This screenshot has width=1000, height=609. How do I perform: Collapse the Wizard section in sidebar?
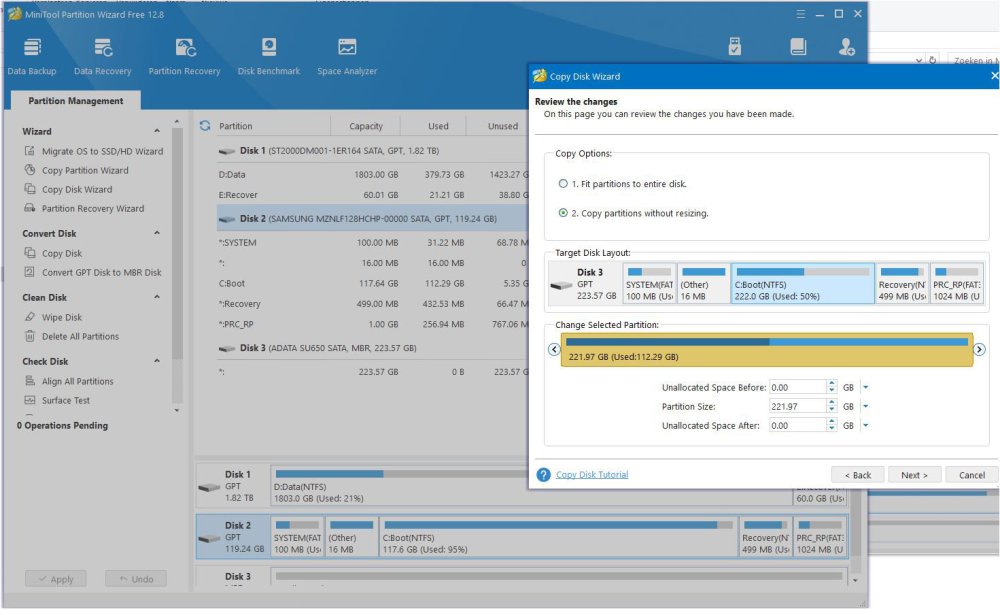click(x=156, y=131)
